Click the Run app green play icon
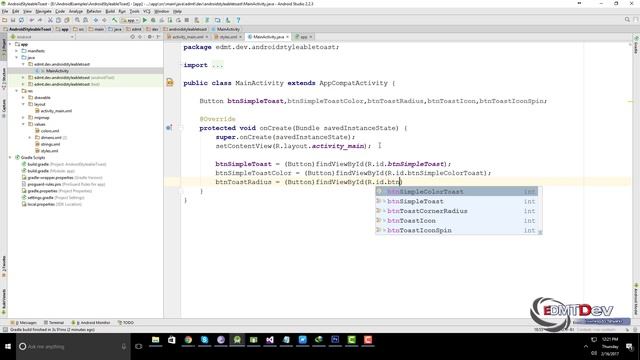The height and width of the screenshot is (360, 640). 144,20
